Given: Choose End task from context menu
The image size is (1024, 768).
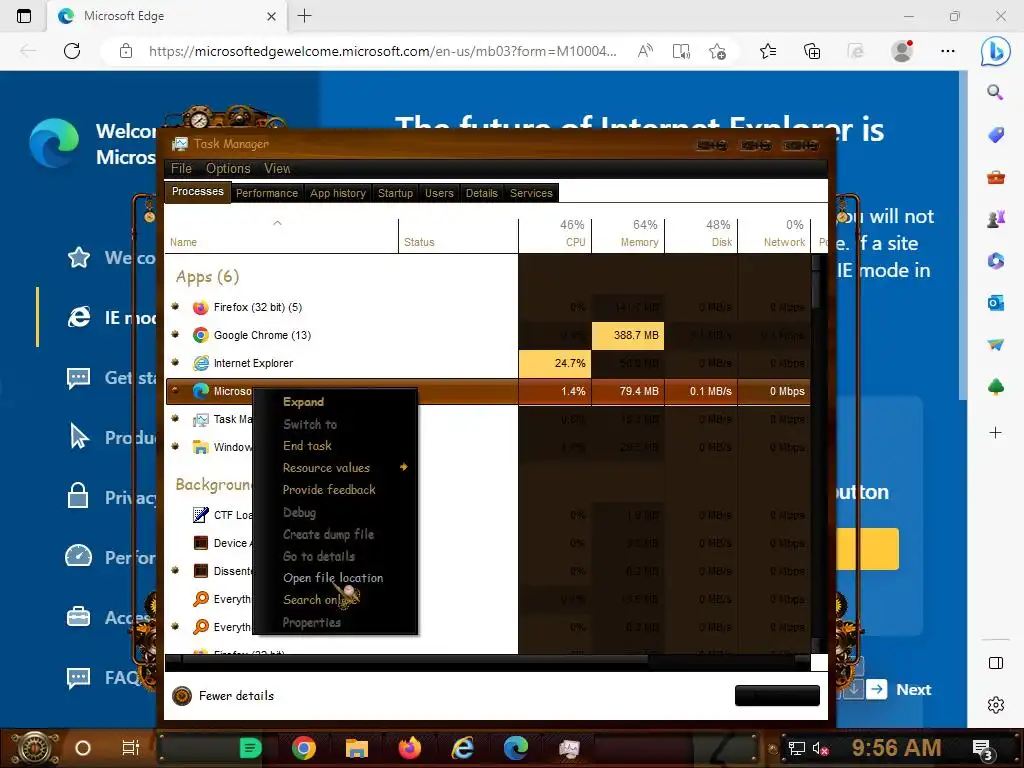Looking at the screenshot, I should [307, 445].
